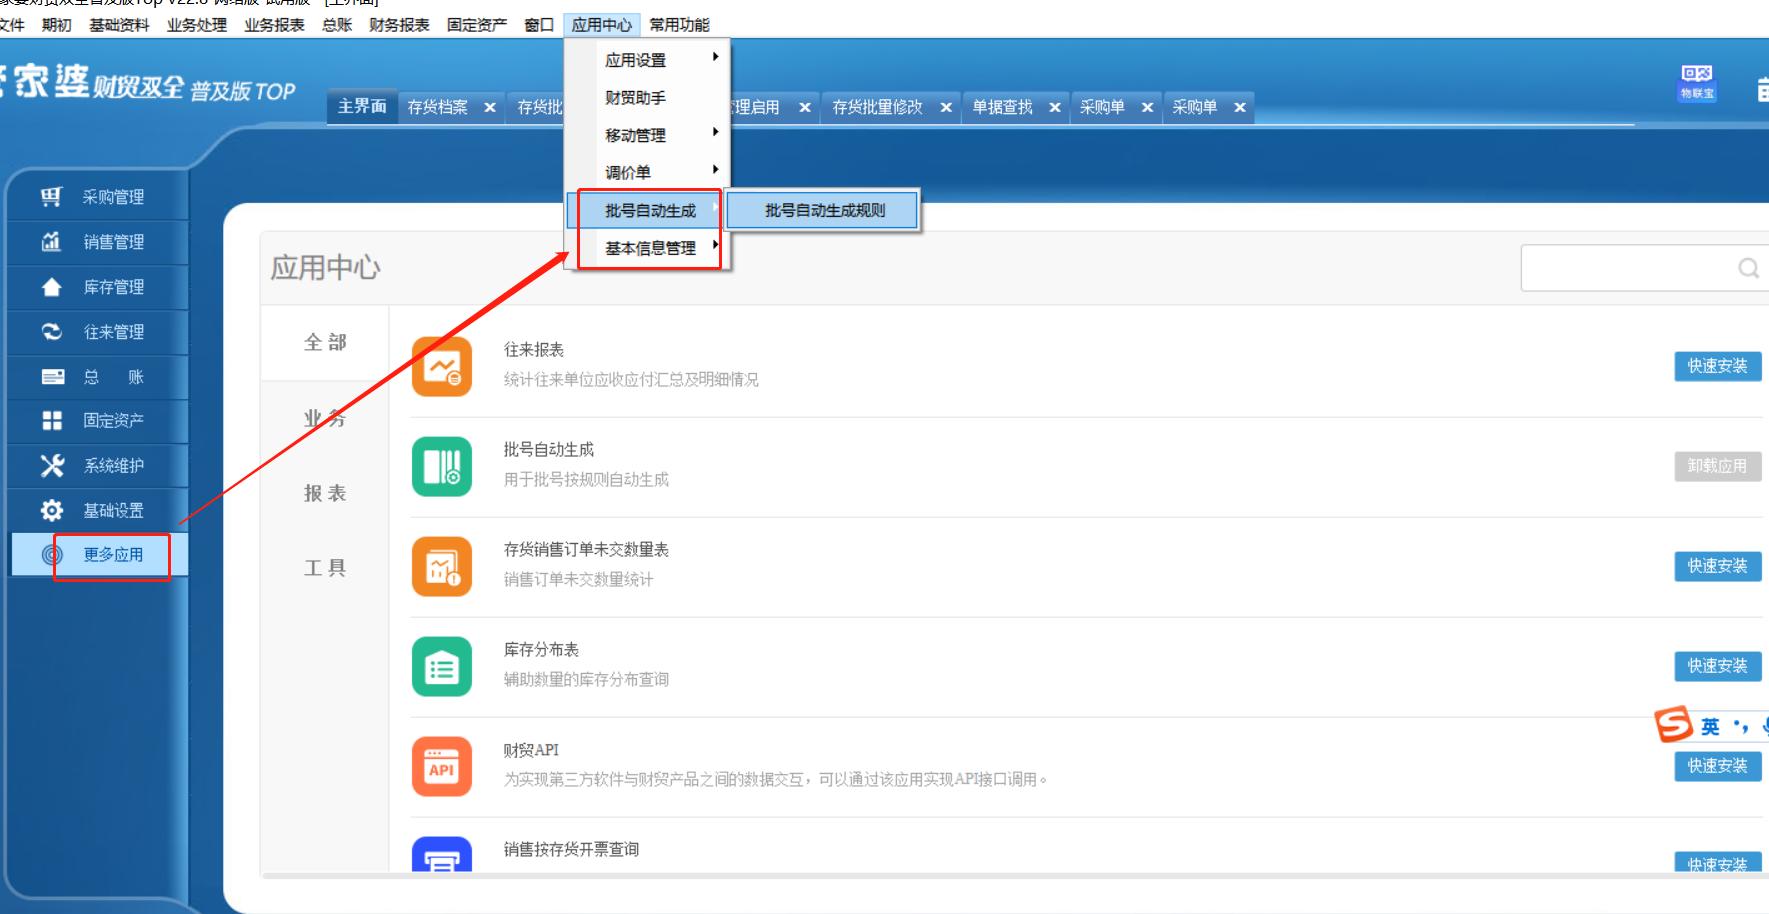
Task: Click 卸载应用 for 批号自动生成
Action: click(1718, 466)
